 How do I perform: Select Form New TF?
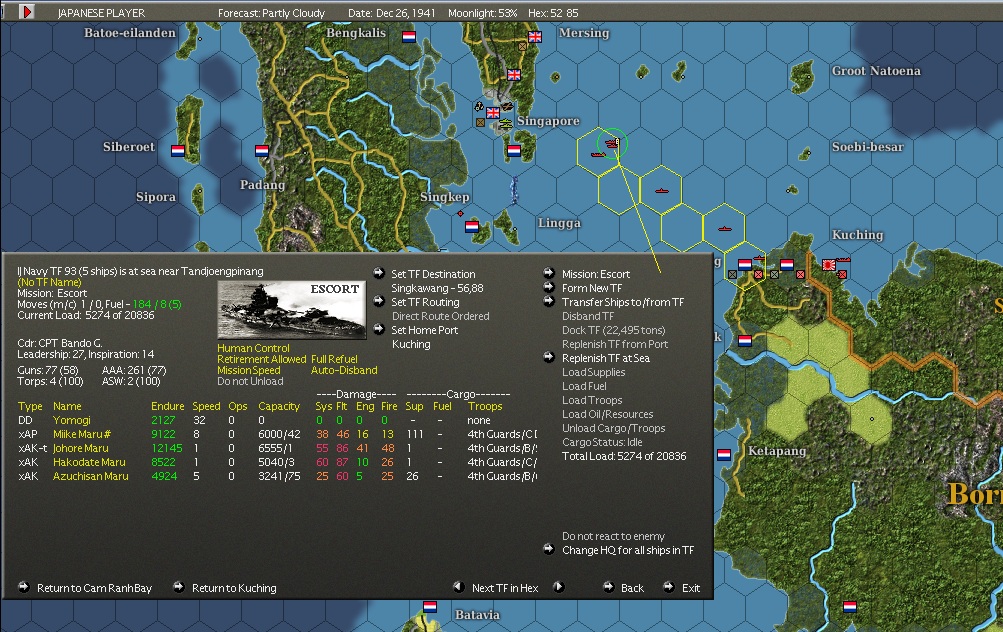coord(592,288)
